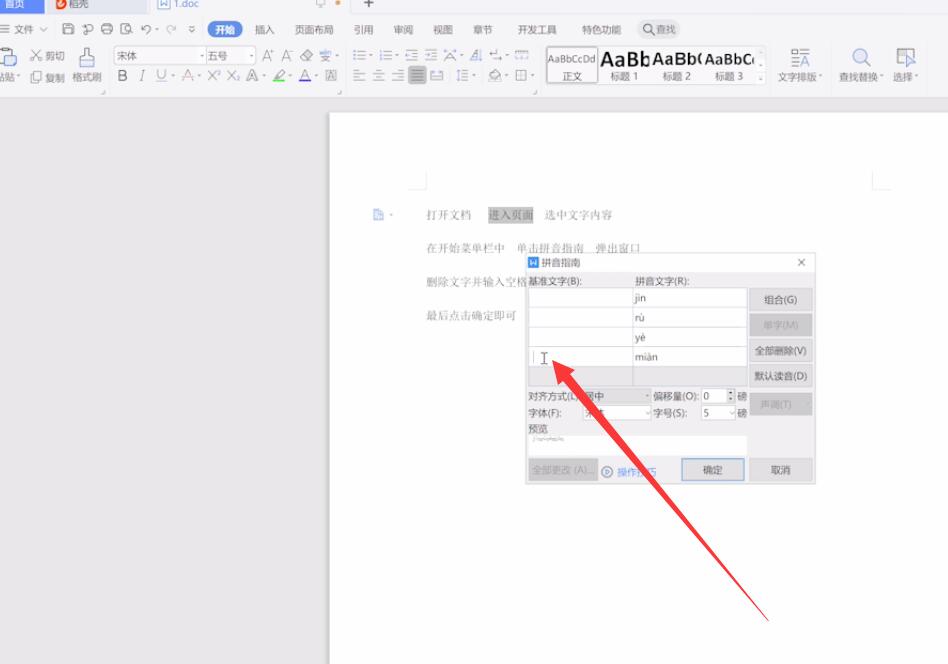Viewport: 948px width, 664px height.
Task: Align text left in the ribbon
Action: click(x=359, y=76)
